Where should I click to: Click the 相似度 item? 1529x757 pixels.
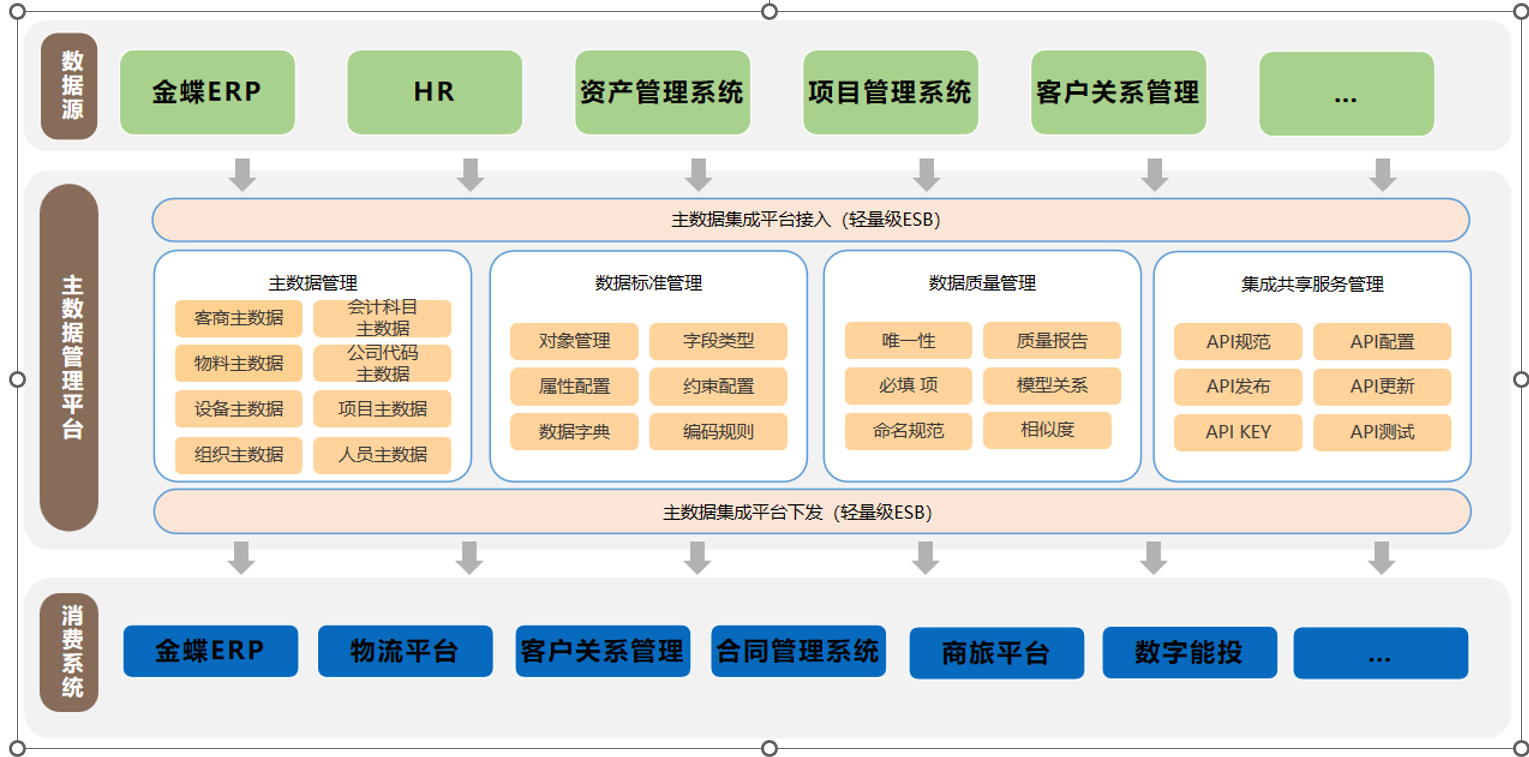click(x=1047, y=430)
